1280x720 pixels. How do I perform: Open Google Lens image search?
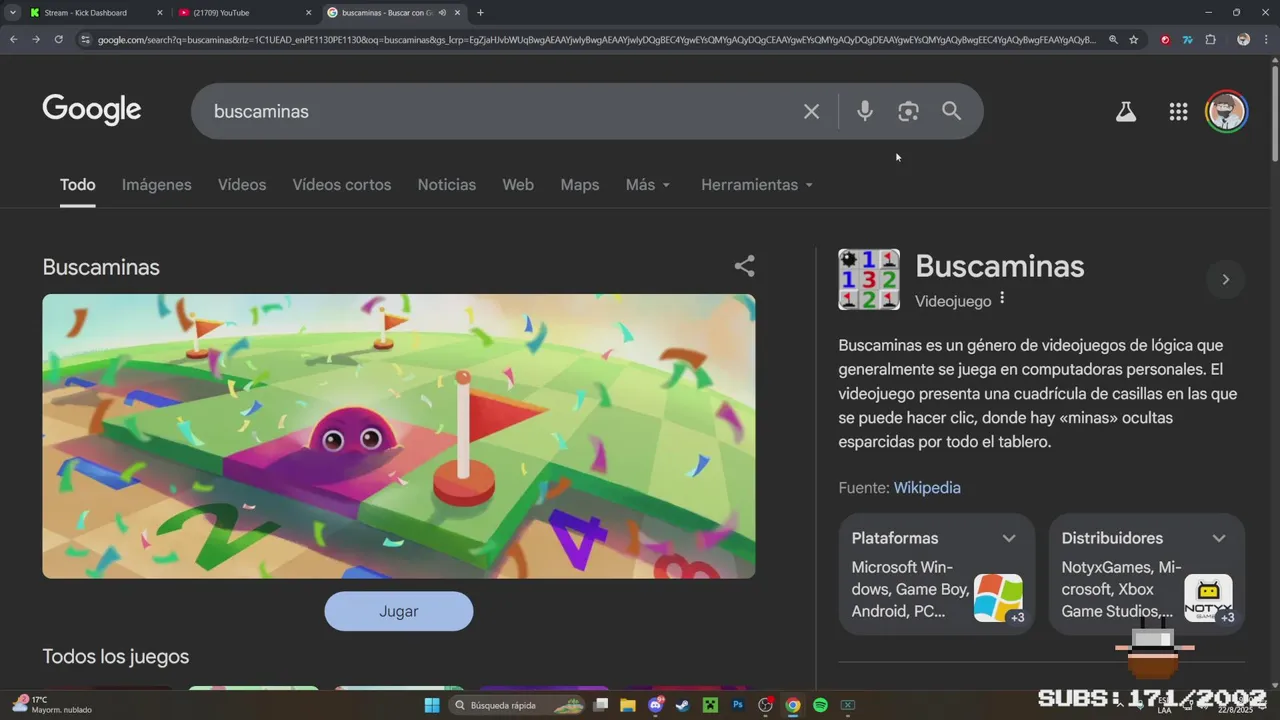pyautogui.click(x=908, y=111)
